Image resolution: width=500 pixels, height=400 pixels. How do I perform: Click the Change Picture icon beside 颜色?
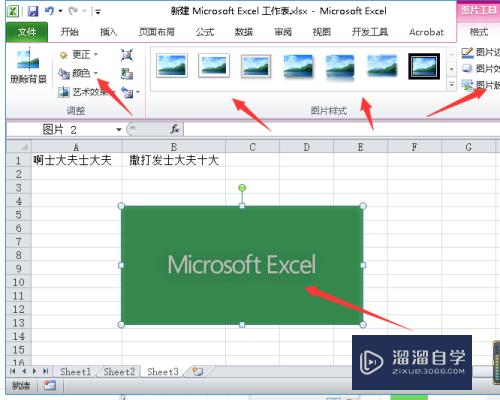coord(127,73)
